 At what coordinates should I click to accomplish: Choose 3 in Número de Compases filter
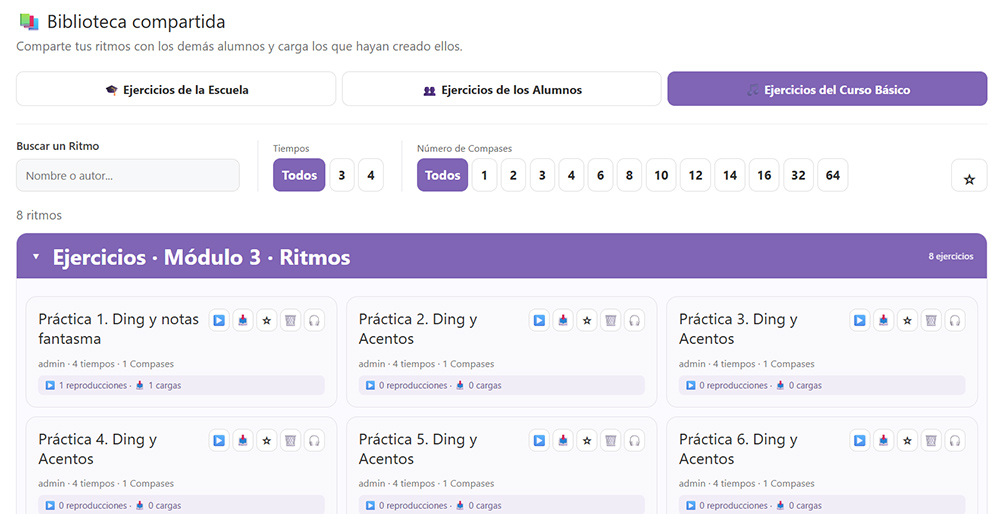542,175
